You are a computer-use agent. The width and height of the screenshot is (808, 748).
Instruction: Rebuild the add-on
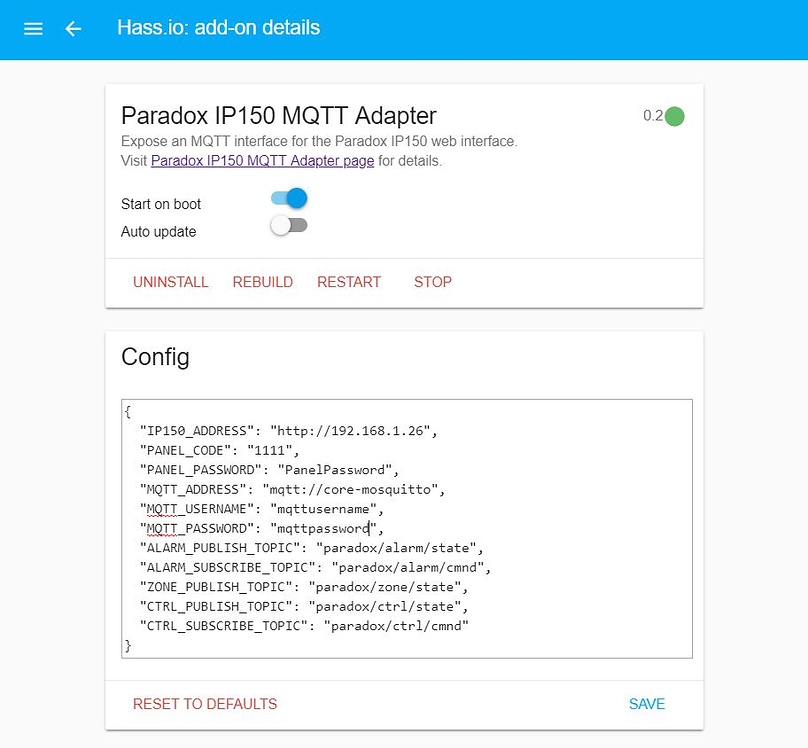click(263, 282)
